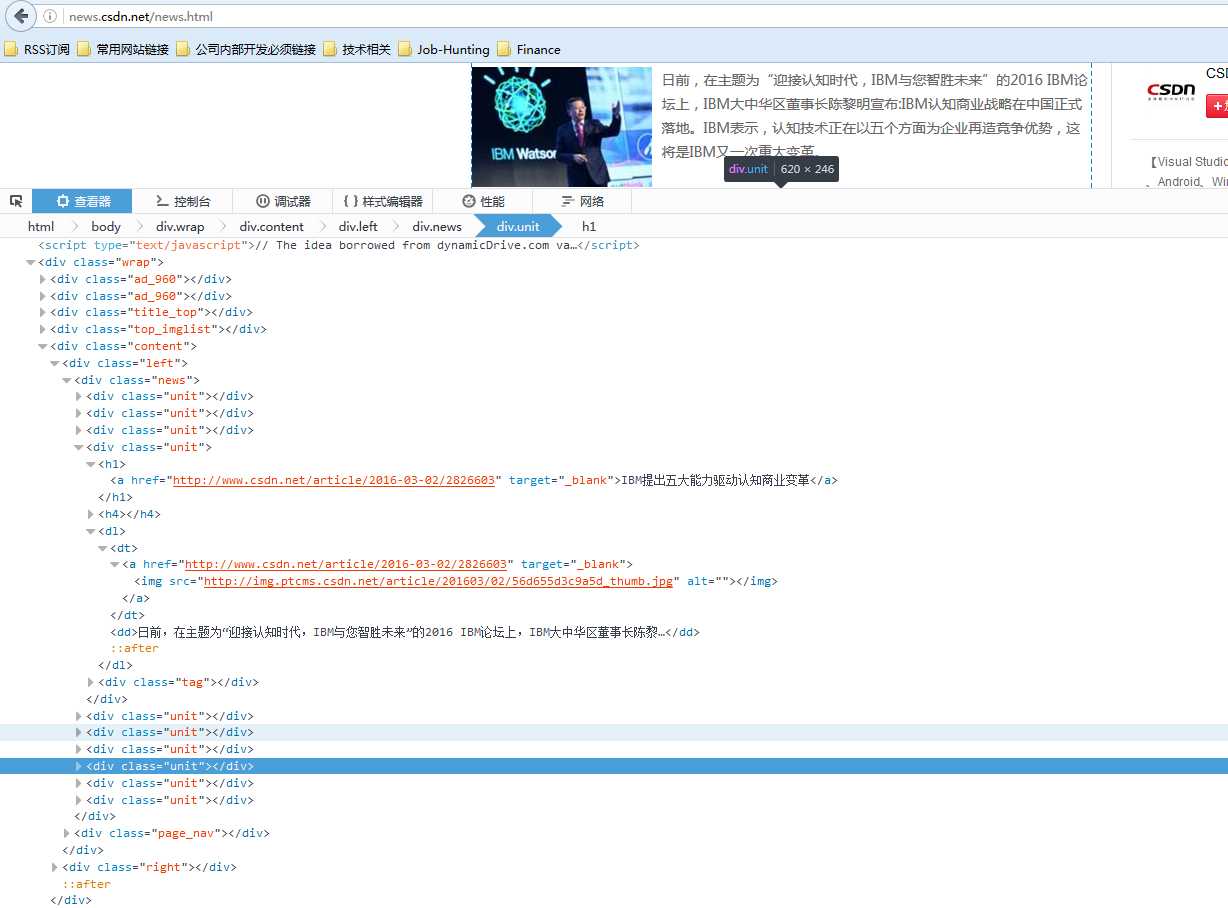Expand the div class="top_imglist" node
This screenshot has height=908, width=1228.
pos(43,329)
